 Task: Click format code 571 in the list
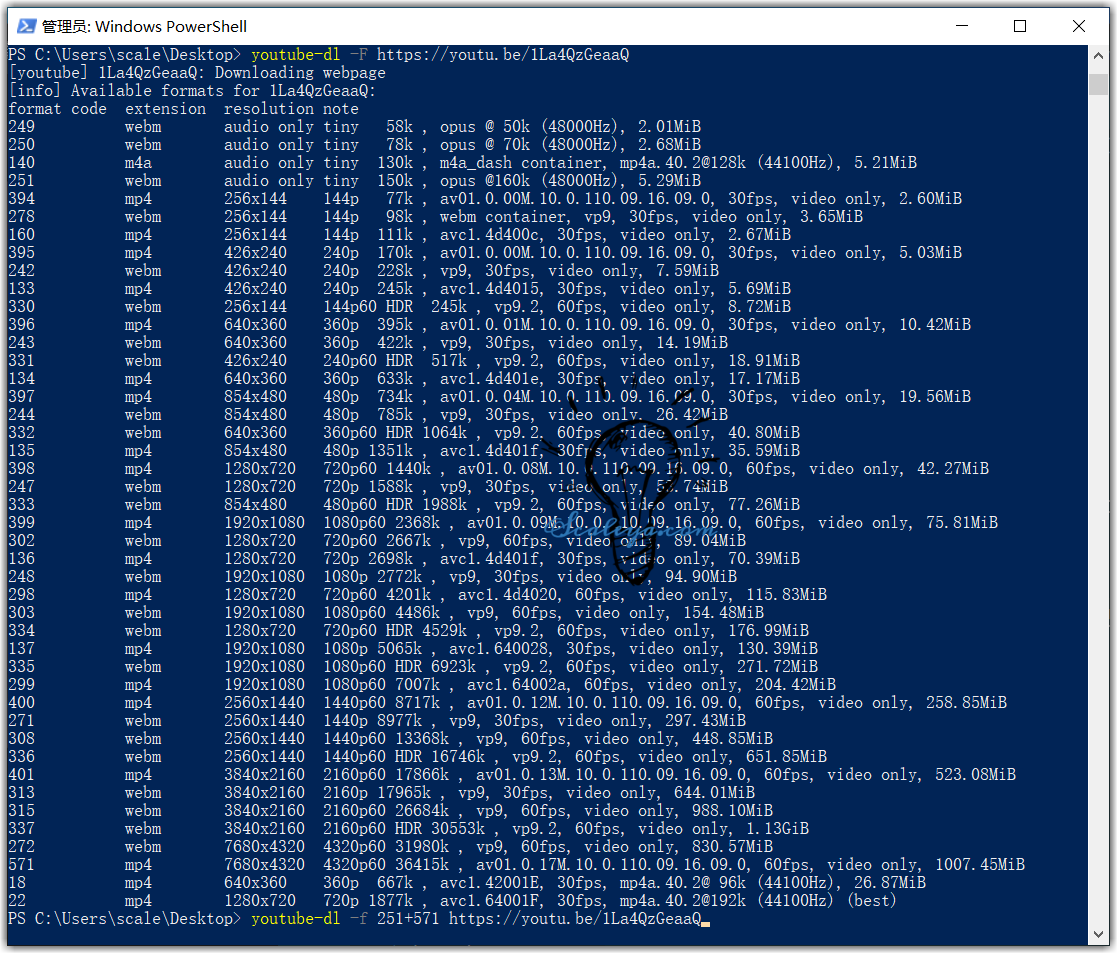[x=21, y=865]
